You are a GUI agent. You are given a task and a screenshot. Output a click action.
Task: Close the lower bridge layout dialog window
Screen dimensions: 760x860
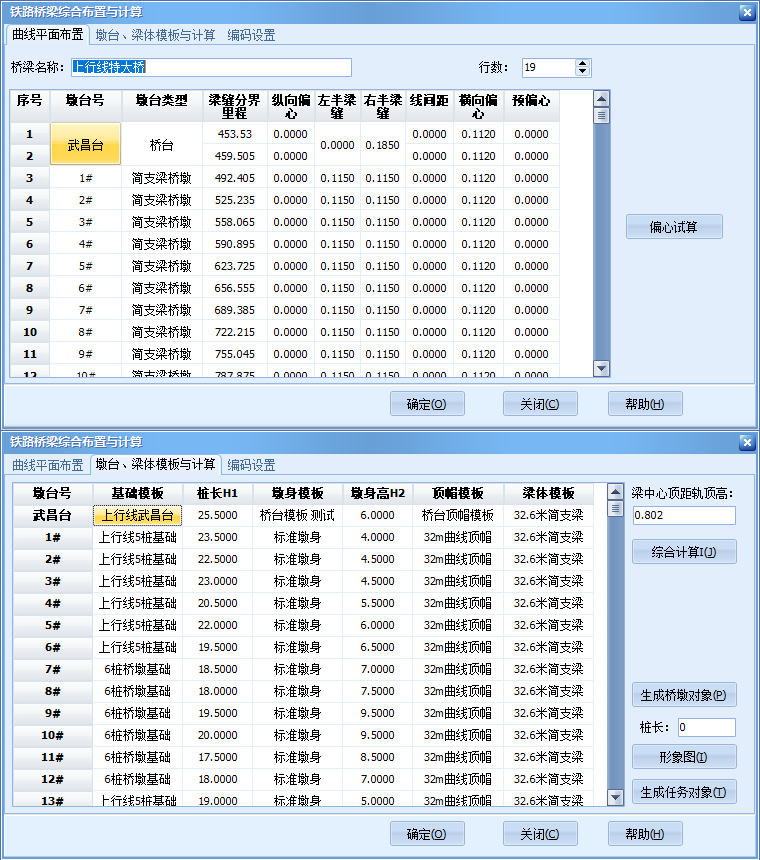746,442
